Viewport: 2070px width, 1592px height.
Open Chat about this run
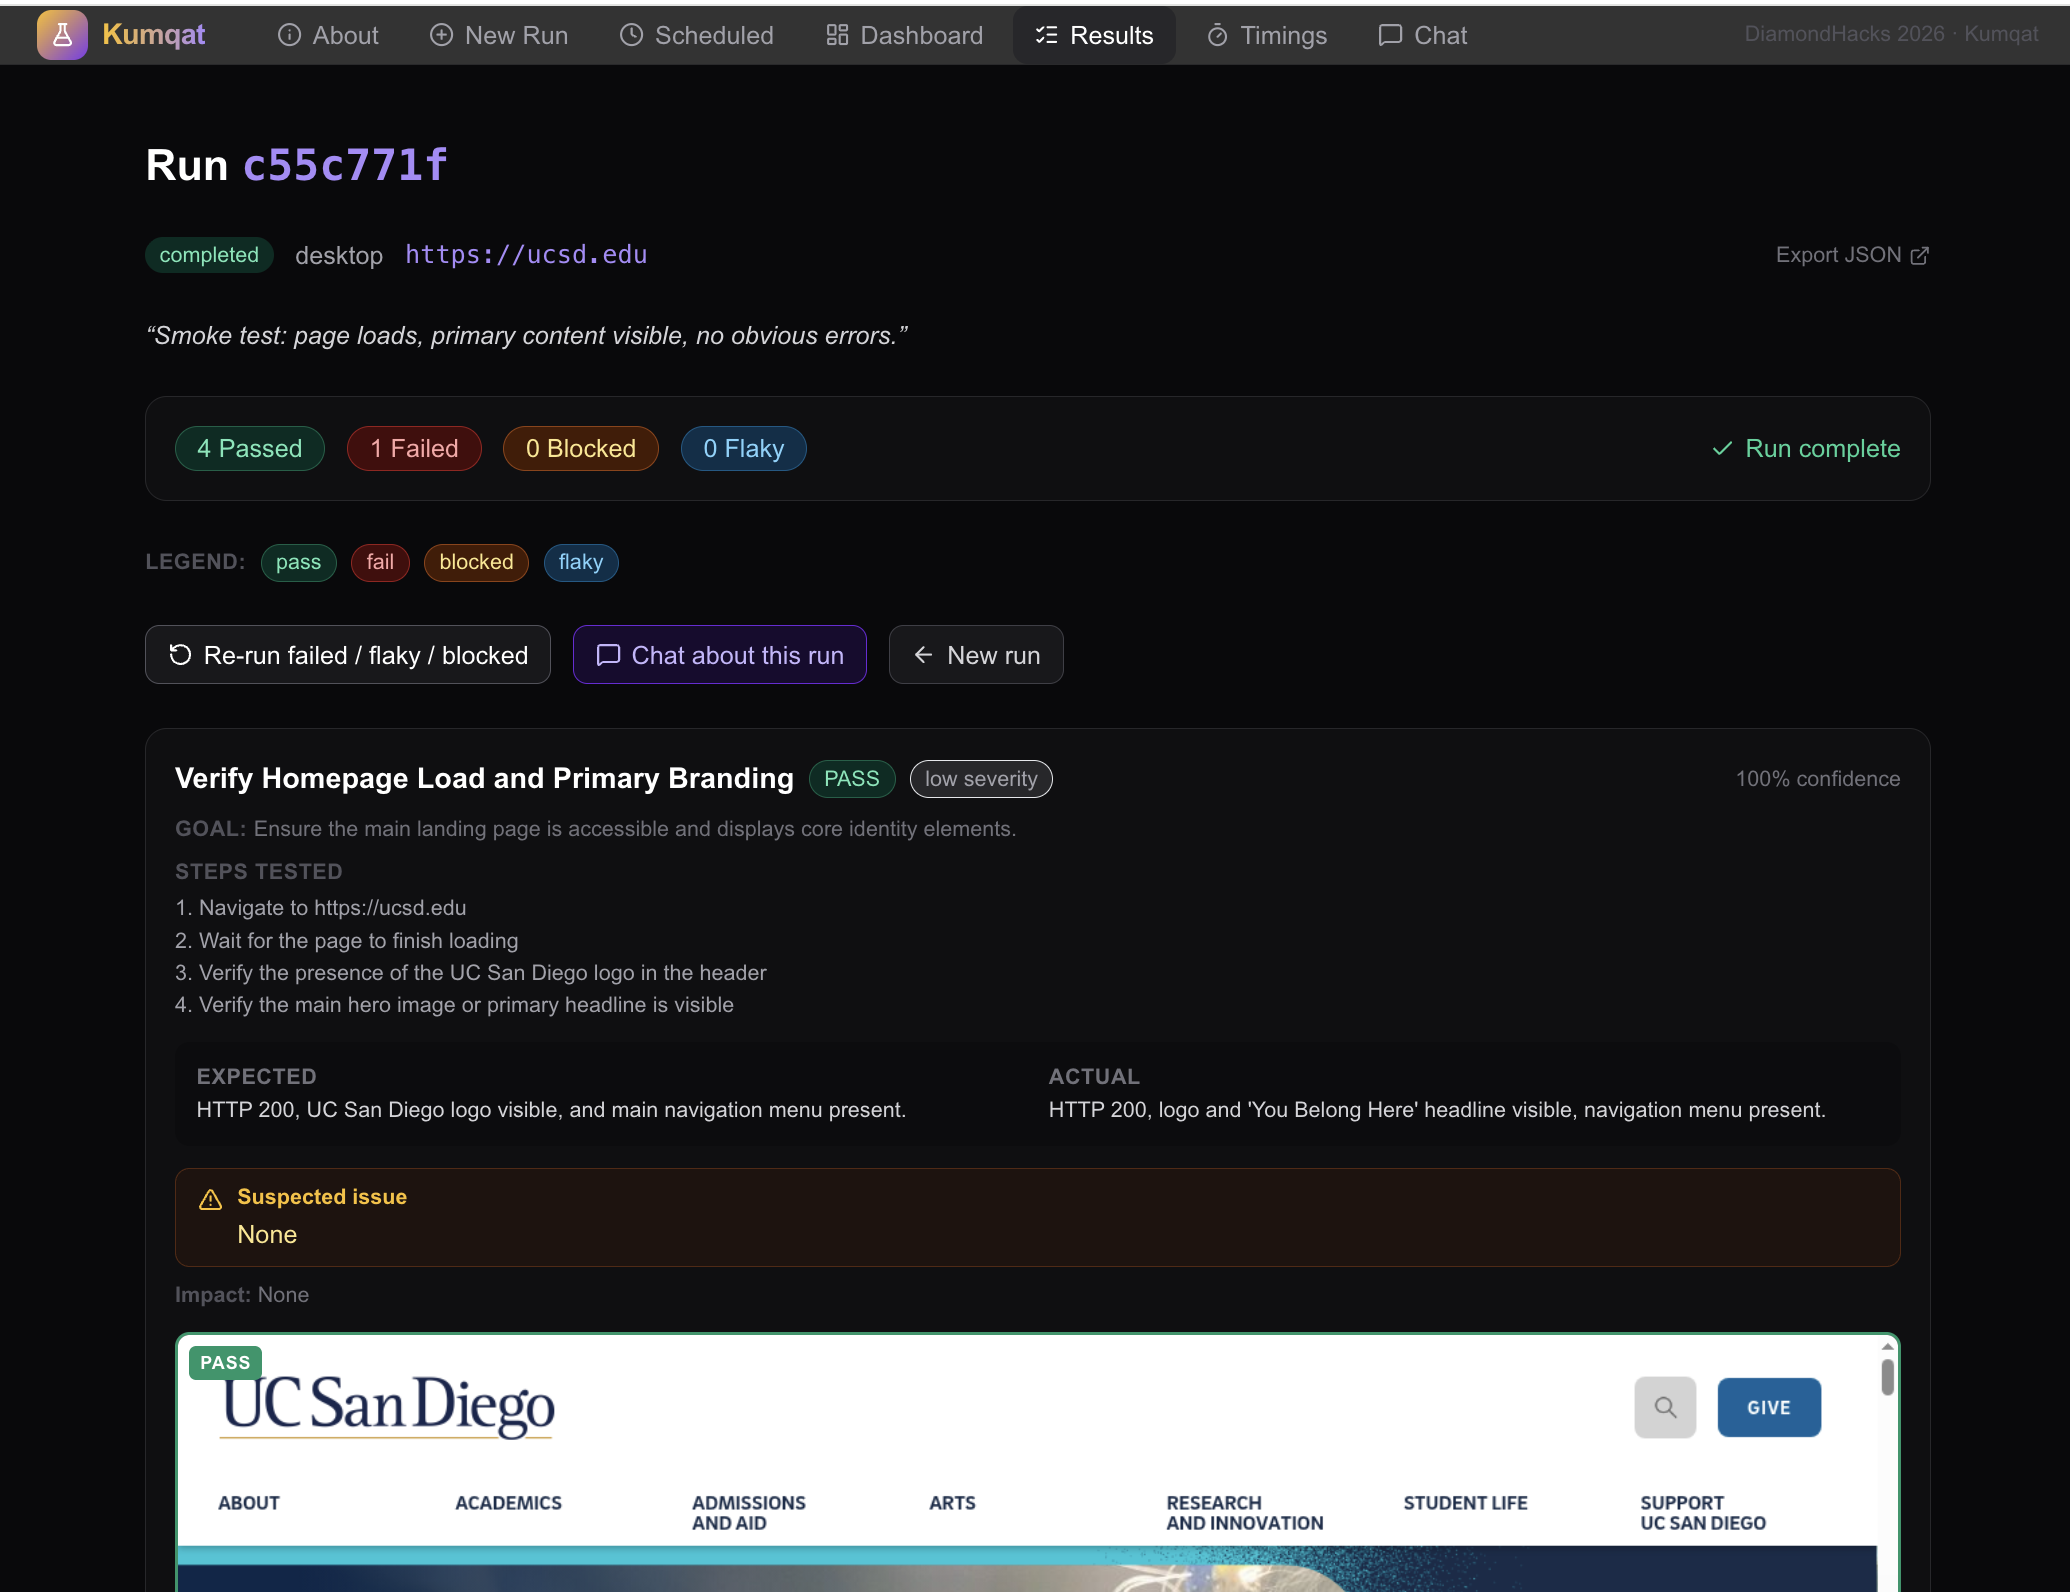(719, 655)
